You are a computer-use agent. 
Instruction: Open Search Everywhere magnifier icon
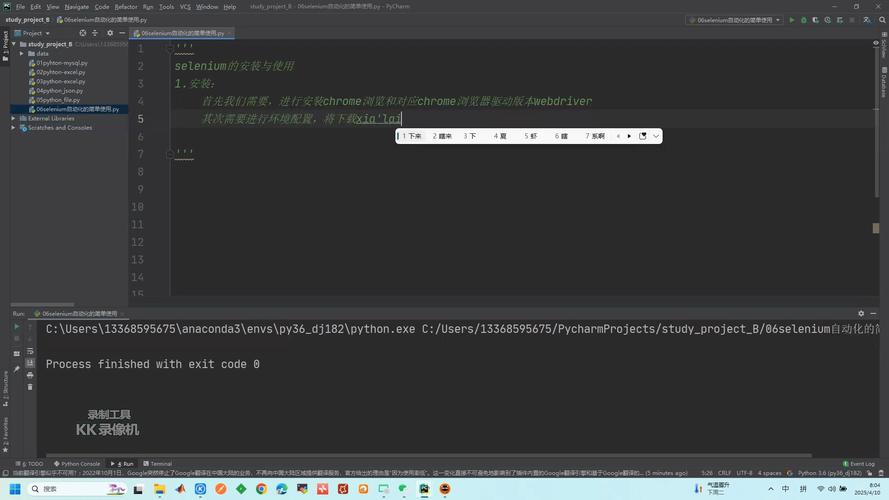point(882,20)
